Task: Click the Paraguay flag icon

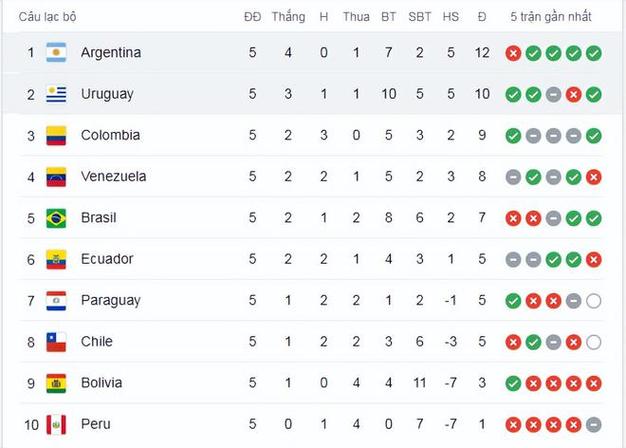Action: tap(56, 301)
